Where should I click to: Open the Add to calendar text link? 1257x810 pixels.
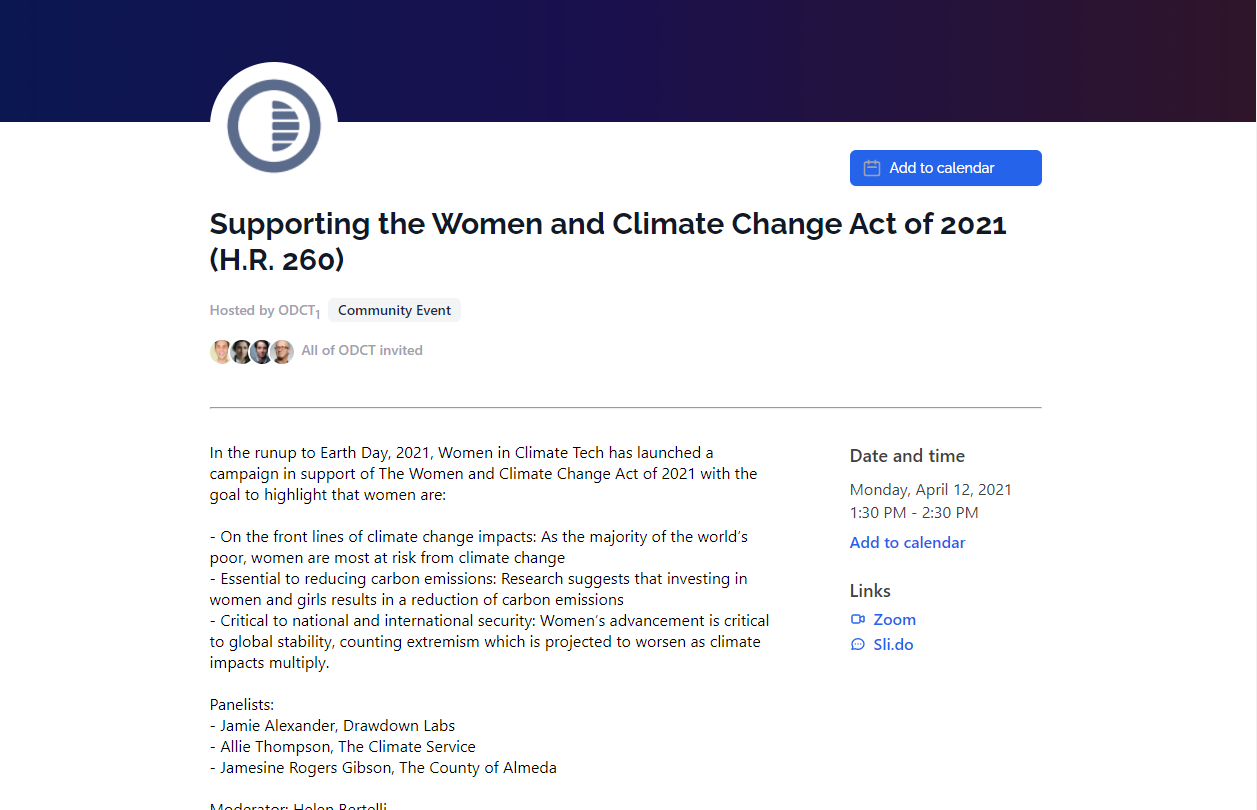pos(907,542)
